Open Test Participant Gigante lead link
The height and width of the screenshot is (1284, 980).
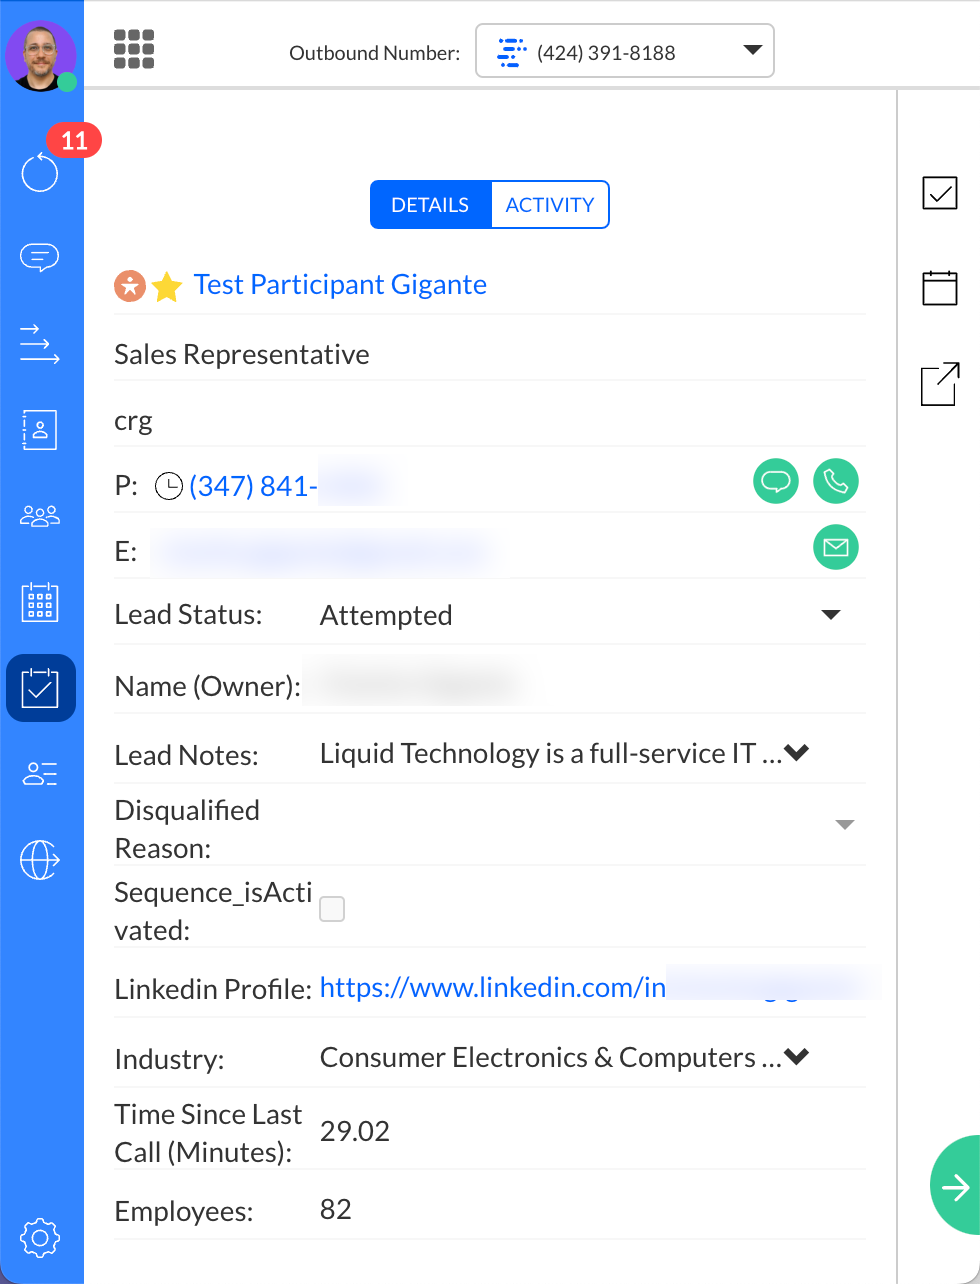coord(340,285)
